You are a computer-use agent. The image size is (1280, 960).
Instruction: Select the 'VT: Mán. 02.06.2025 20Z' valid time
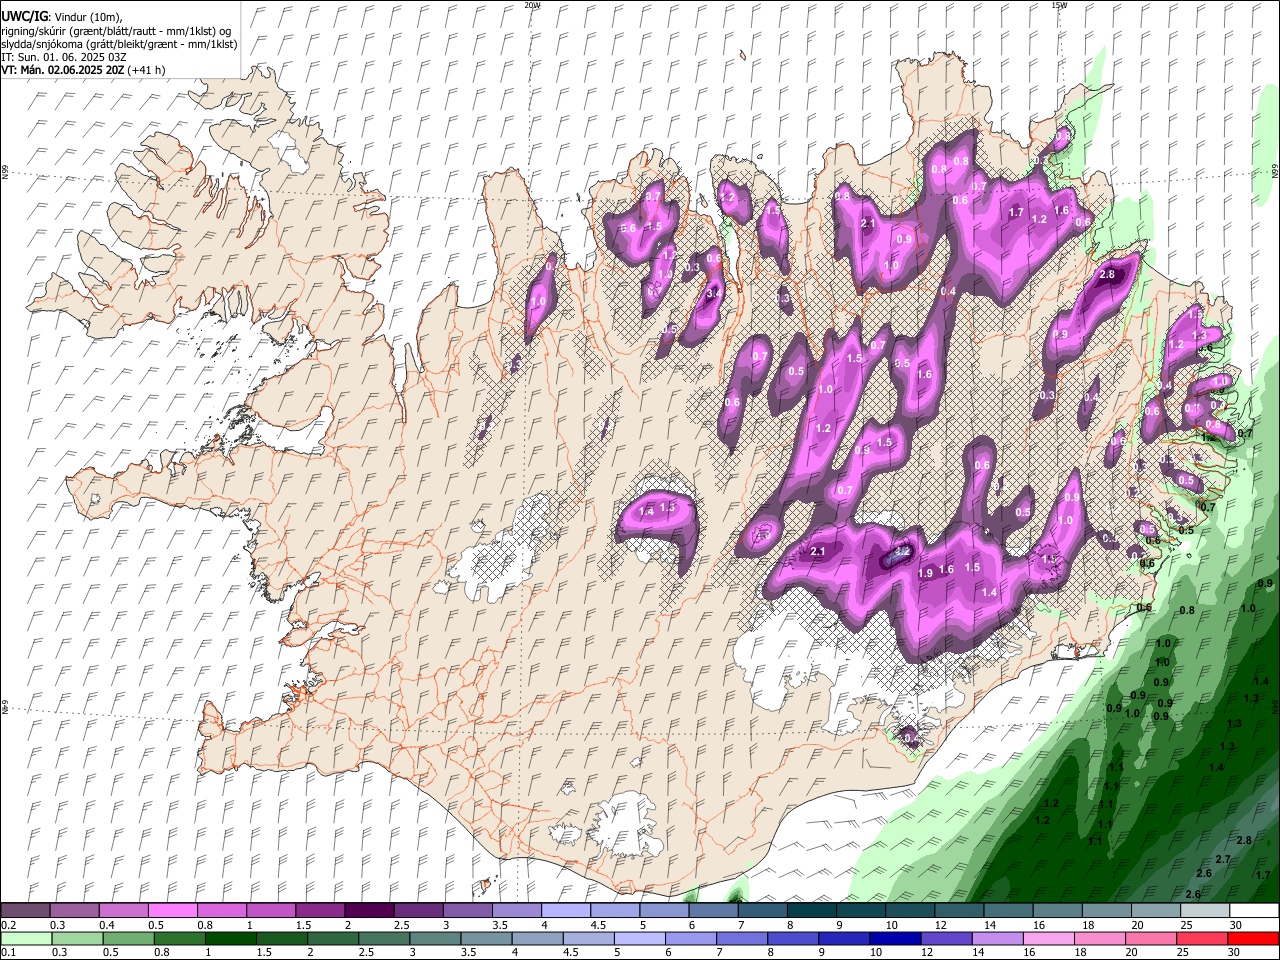(x=62, y=70)
